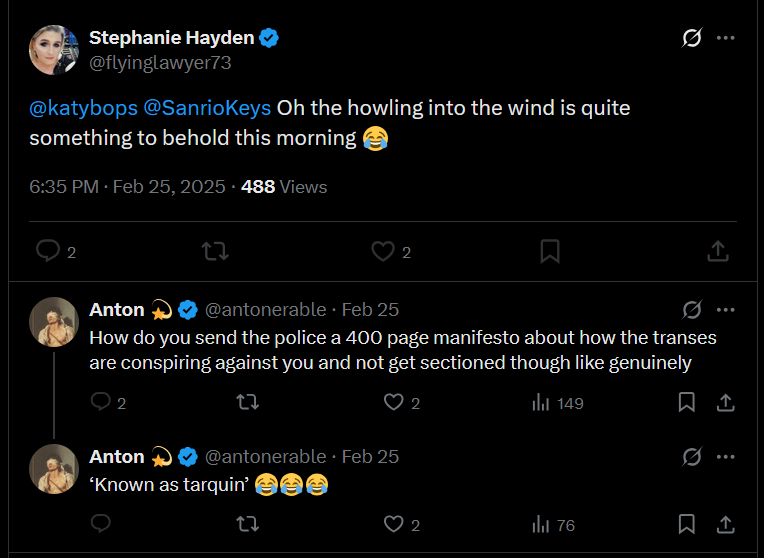
Task: Open more options on 'Known as tarquin' reply
Action: click(x=726, y=457)
